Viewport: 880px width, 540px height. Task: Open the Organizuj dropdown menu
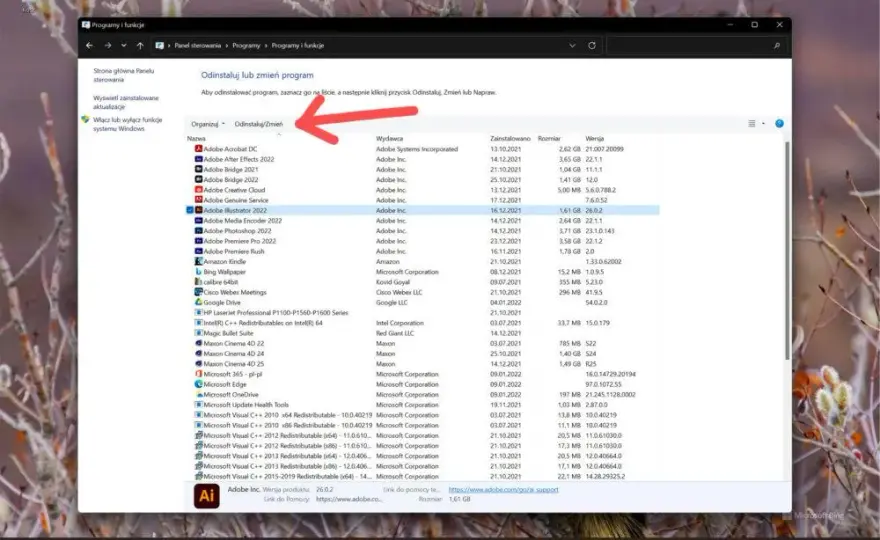coord(208,124)
